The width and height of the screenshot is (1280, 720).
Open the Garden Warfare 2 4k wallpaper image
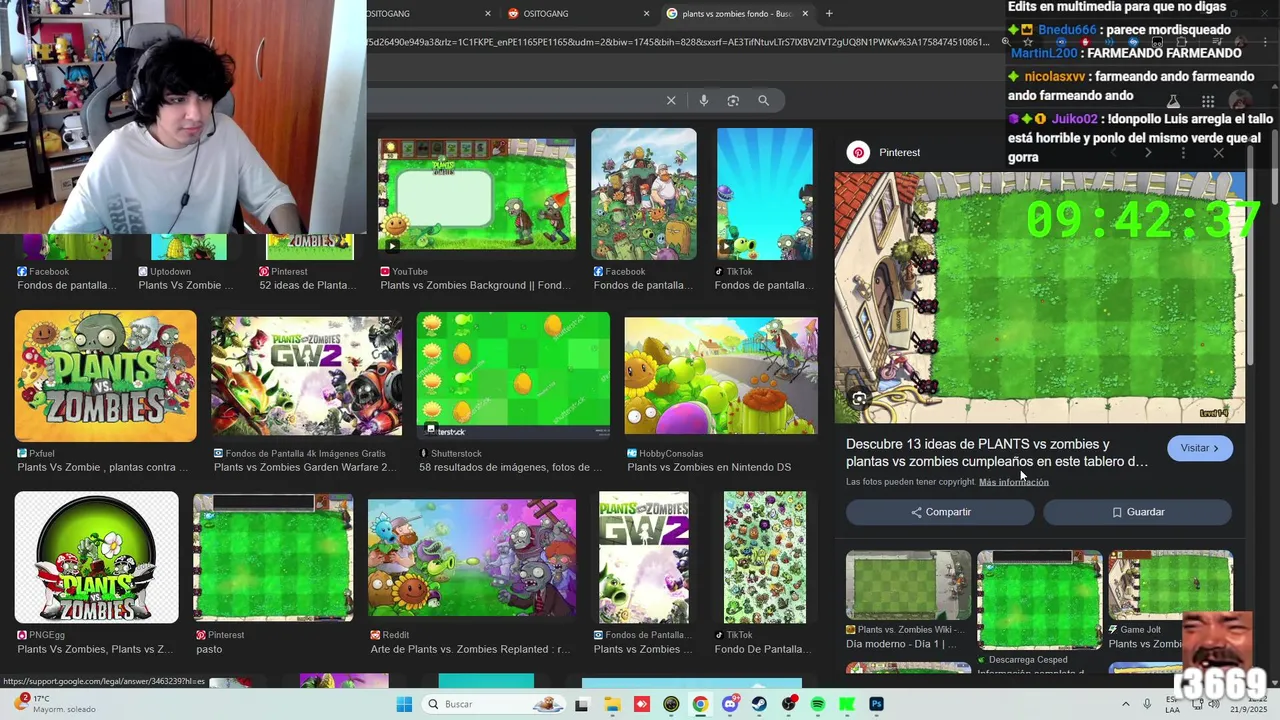306,376
